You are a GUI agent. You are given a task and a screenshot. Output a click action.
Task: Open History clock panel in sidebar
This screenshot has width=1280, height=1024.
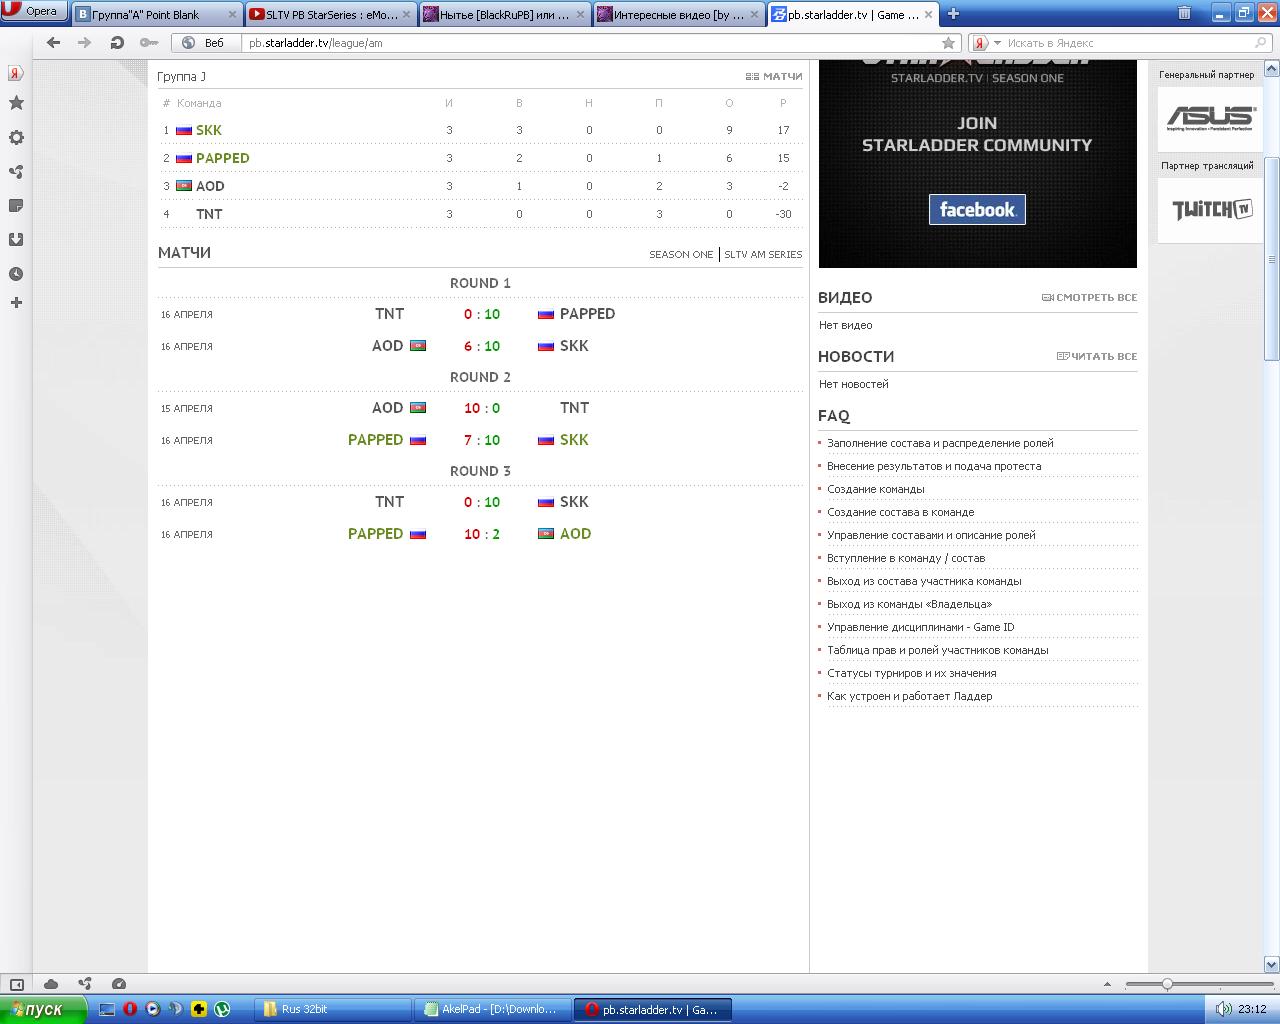tap(16, 274)
